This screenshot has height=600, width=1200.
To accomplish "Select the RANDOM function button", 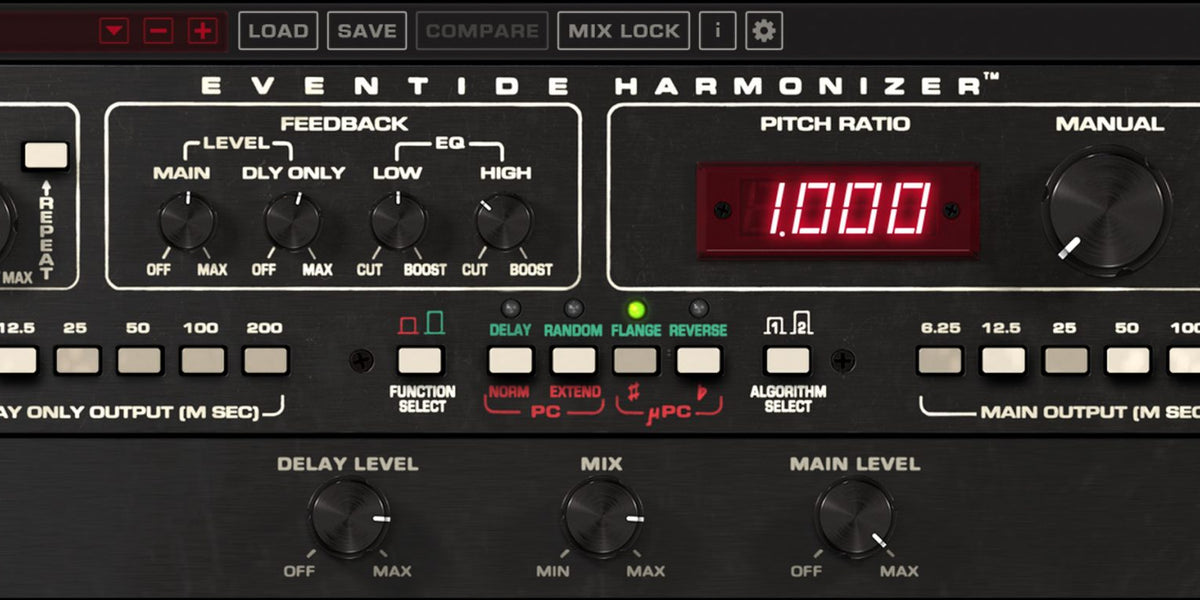I will click(x=573, y=358).
